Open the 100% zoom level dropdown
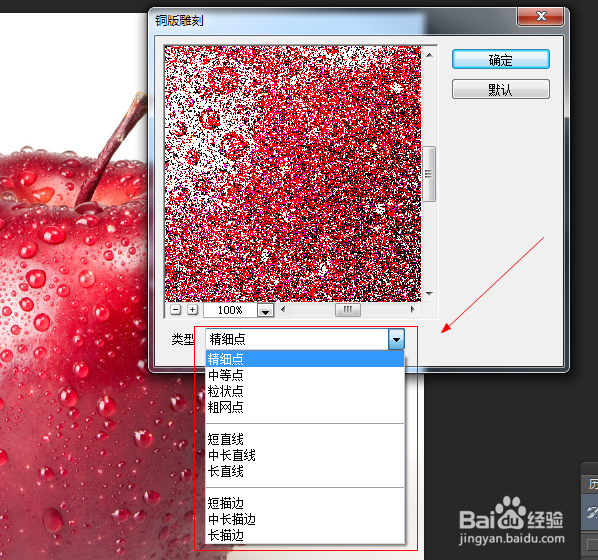This screenshot has height=560, width=598. (265, 310)
